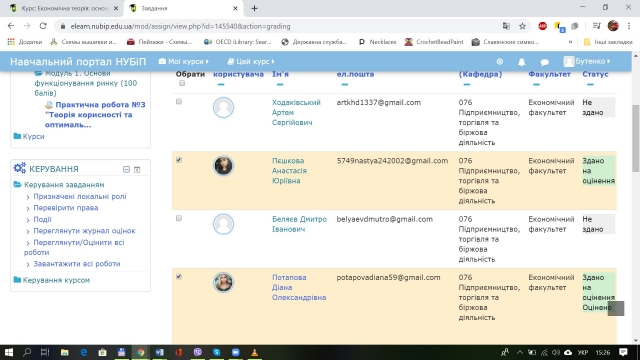Viewport: 640px width, 360px height.
Task: Expand the Цей курс dropdown menu
Action: pyautogui.click(x=251, y=62)
